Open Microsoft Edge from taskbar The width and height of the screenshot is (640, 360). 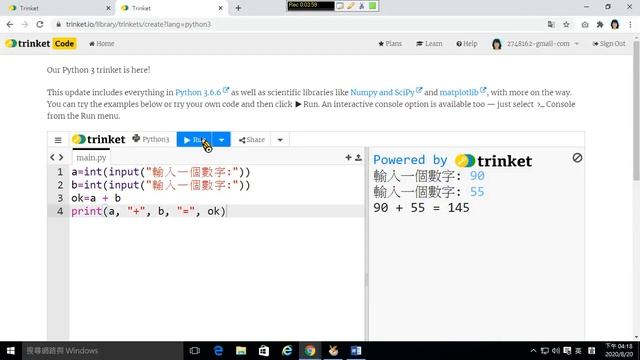coord(218,351)
